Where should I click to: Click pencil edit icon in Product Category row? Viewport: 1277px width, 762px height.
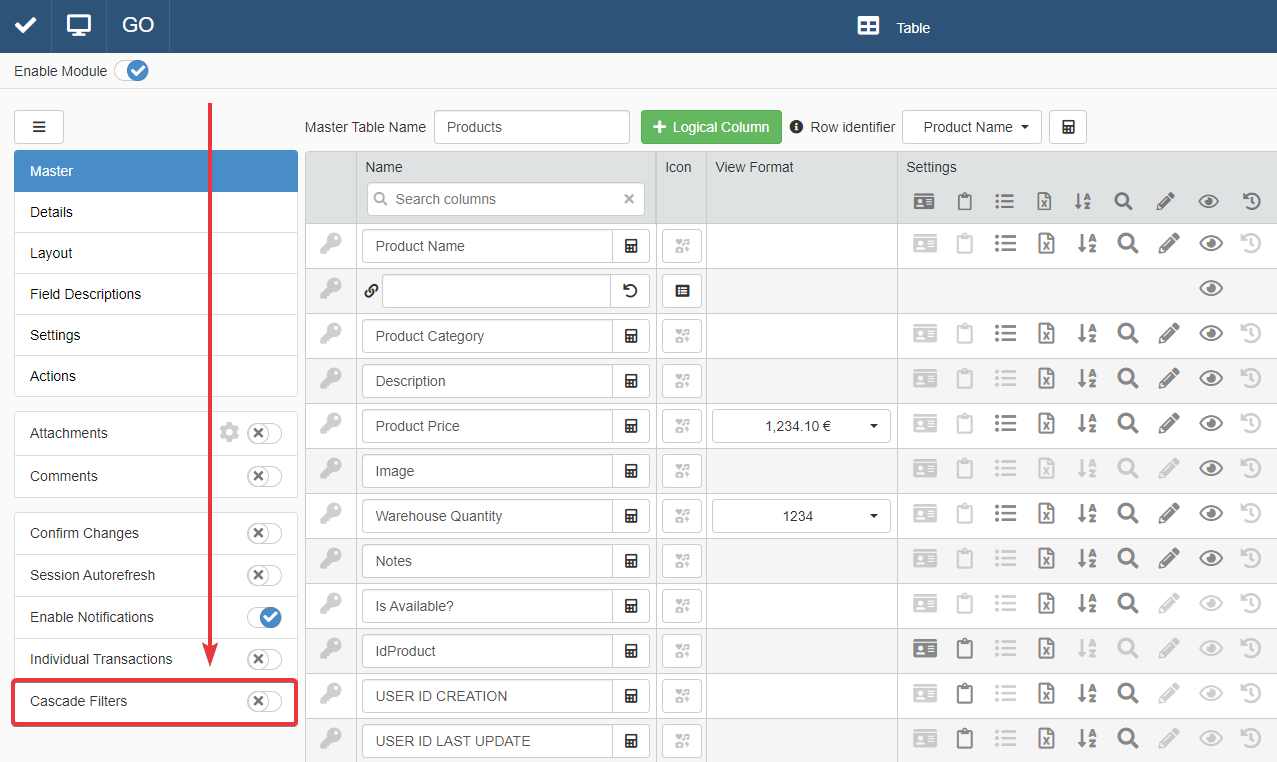tap(1168, 334)
